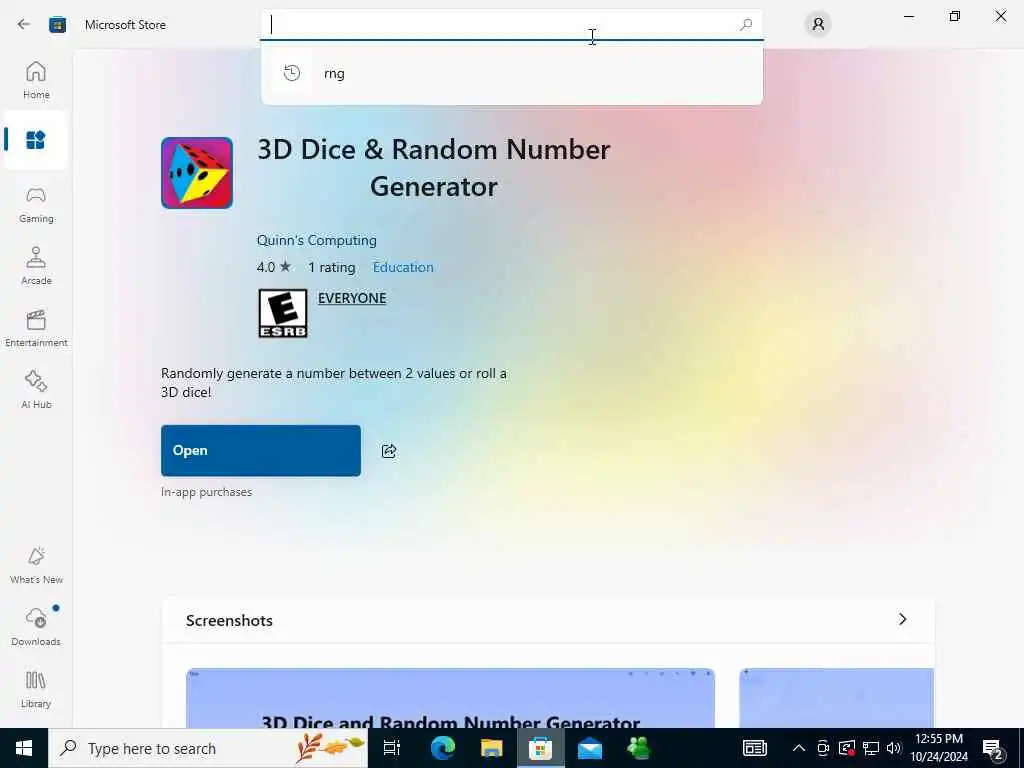Open the Apps section in sidebar

point(36,140)
